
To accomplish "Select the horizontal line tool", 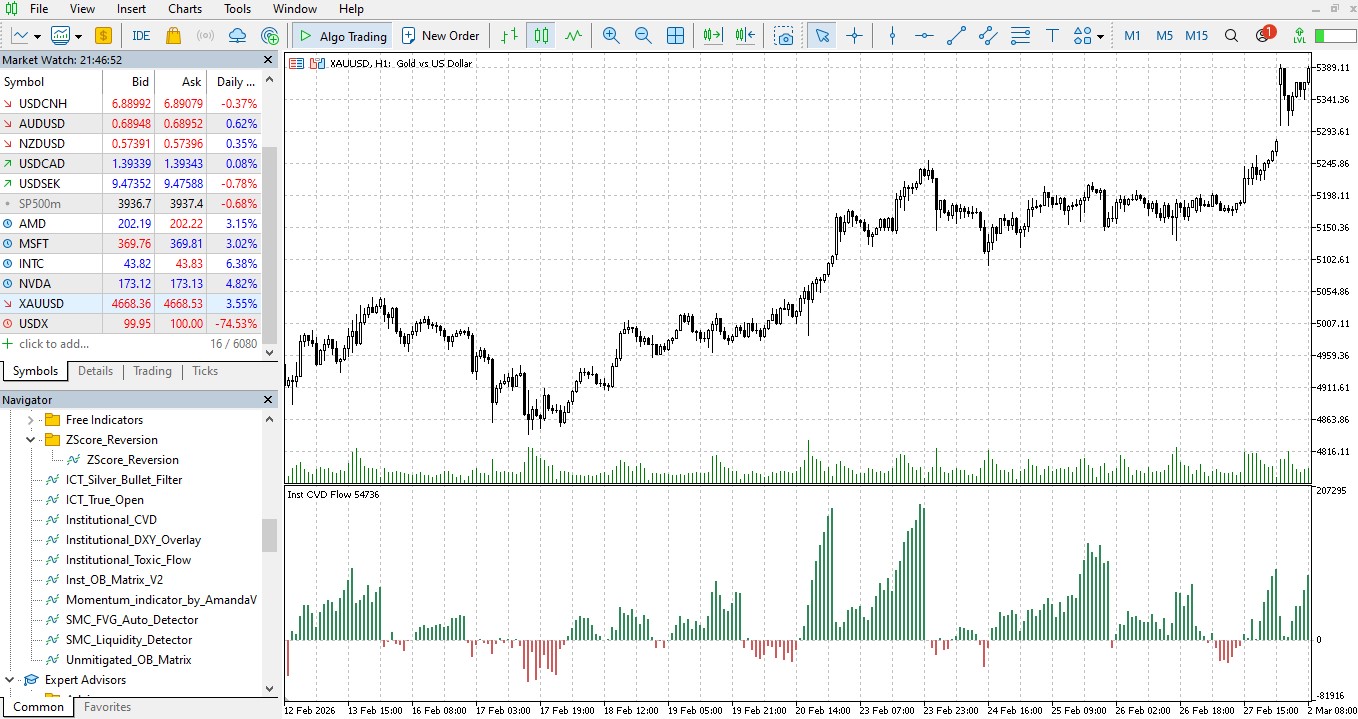I will [x=923, y=35].
